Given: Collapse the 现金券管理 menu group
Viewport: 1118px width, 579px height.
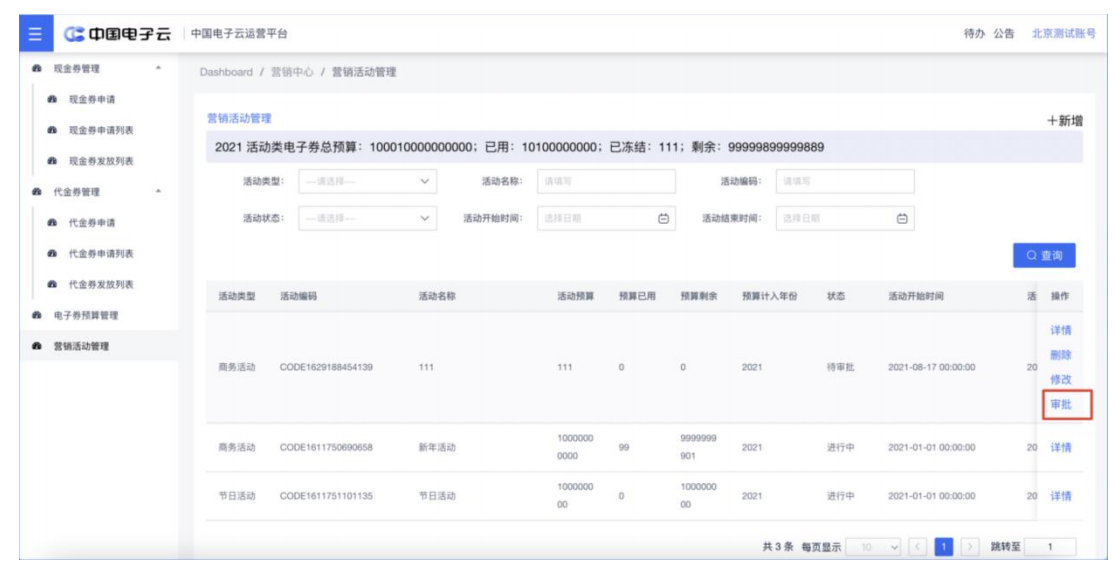Looking at the screenshot, I should pos(158,68).
